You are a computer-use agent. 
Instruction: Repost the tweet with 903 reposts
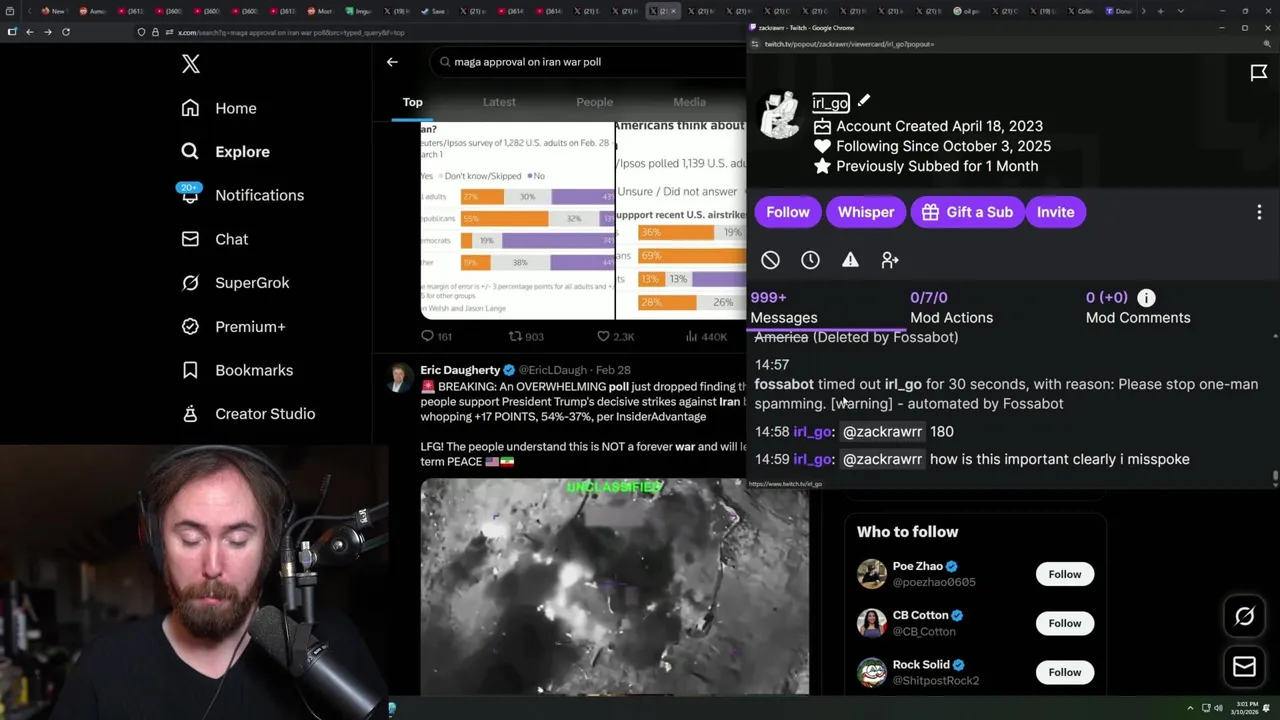(526, 337)
